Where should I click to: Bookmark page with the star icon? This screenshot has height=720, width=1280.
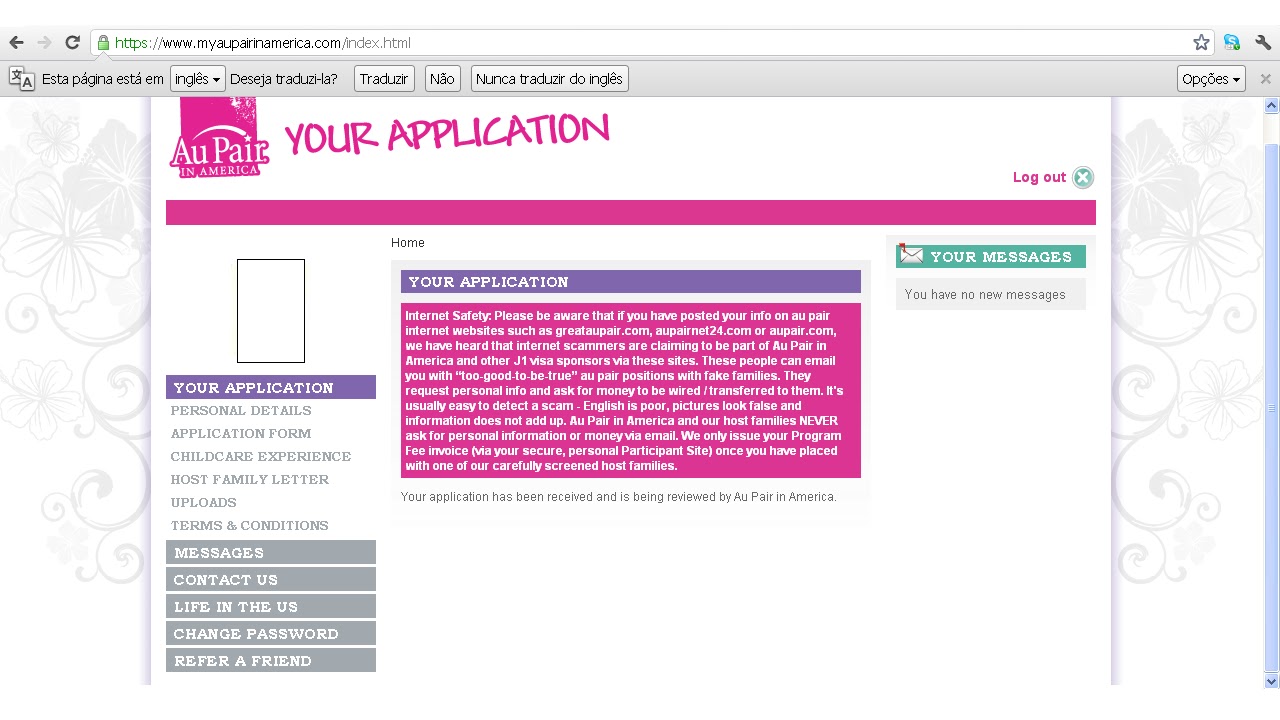[1201, 42]
